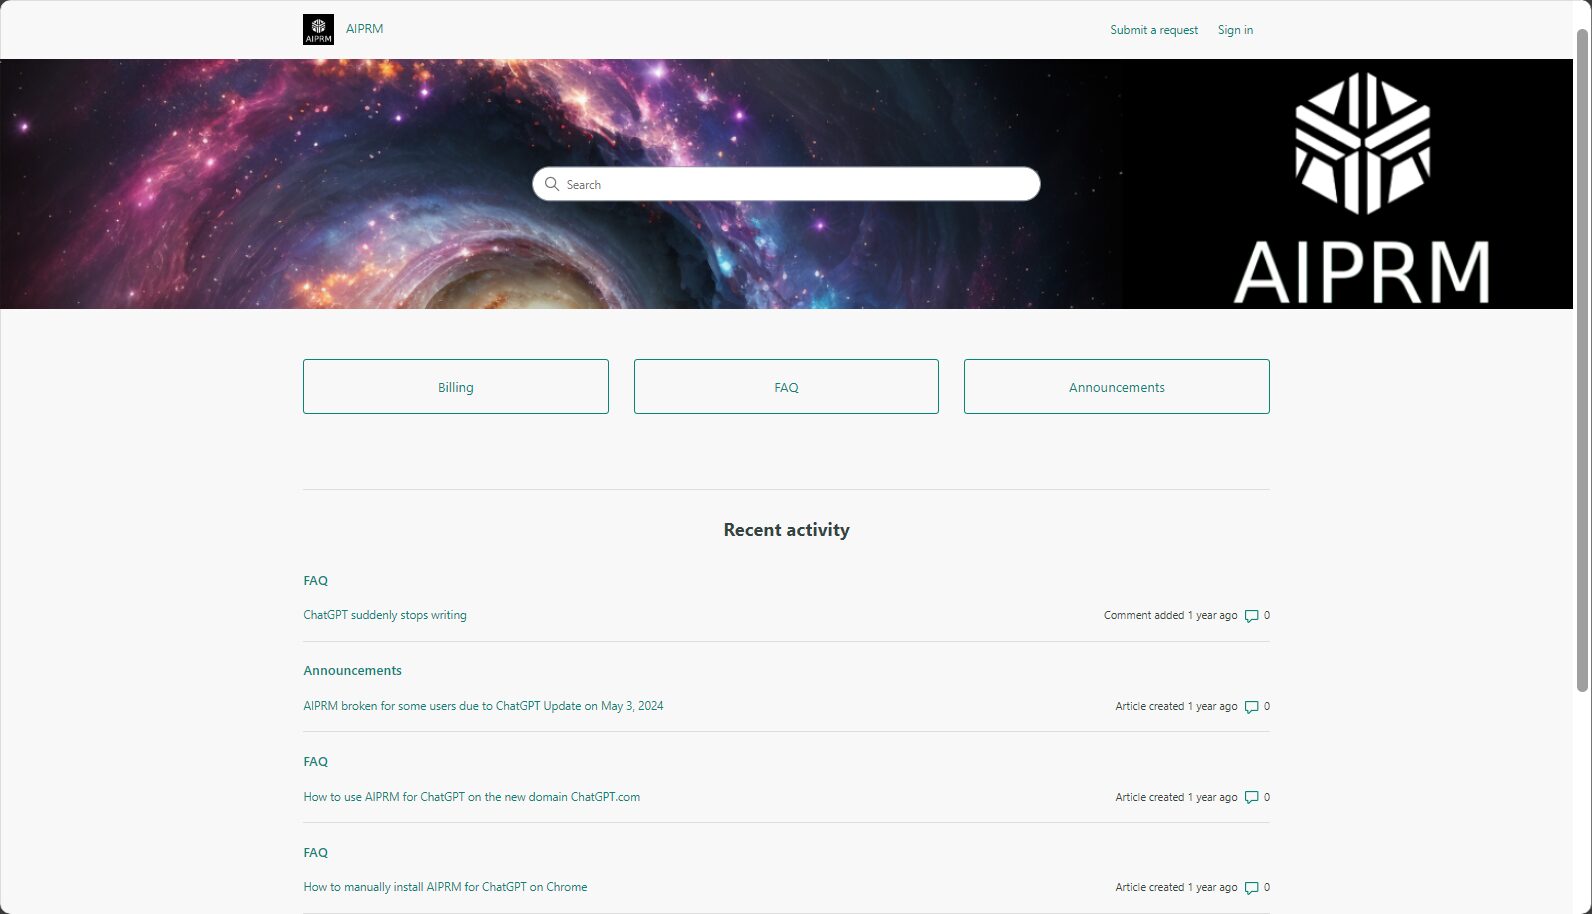The image size is (1592, 914).
Task: Open the Announcements category box
Action: click(x=1117, y=386)
